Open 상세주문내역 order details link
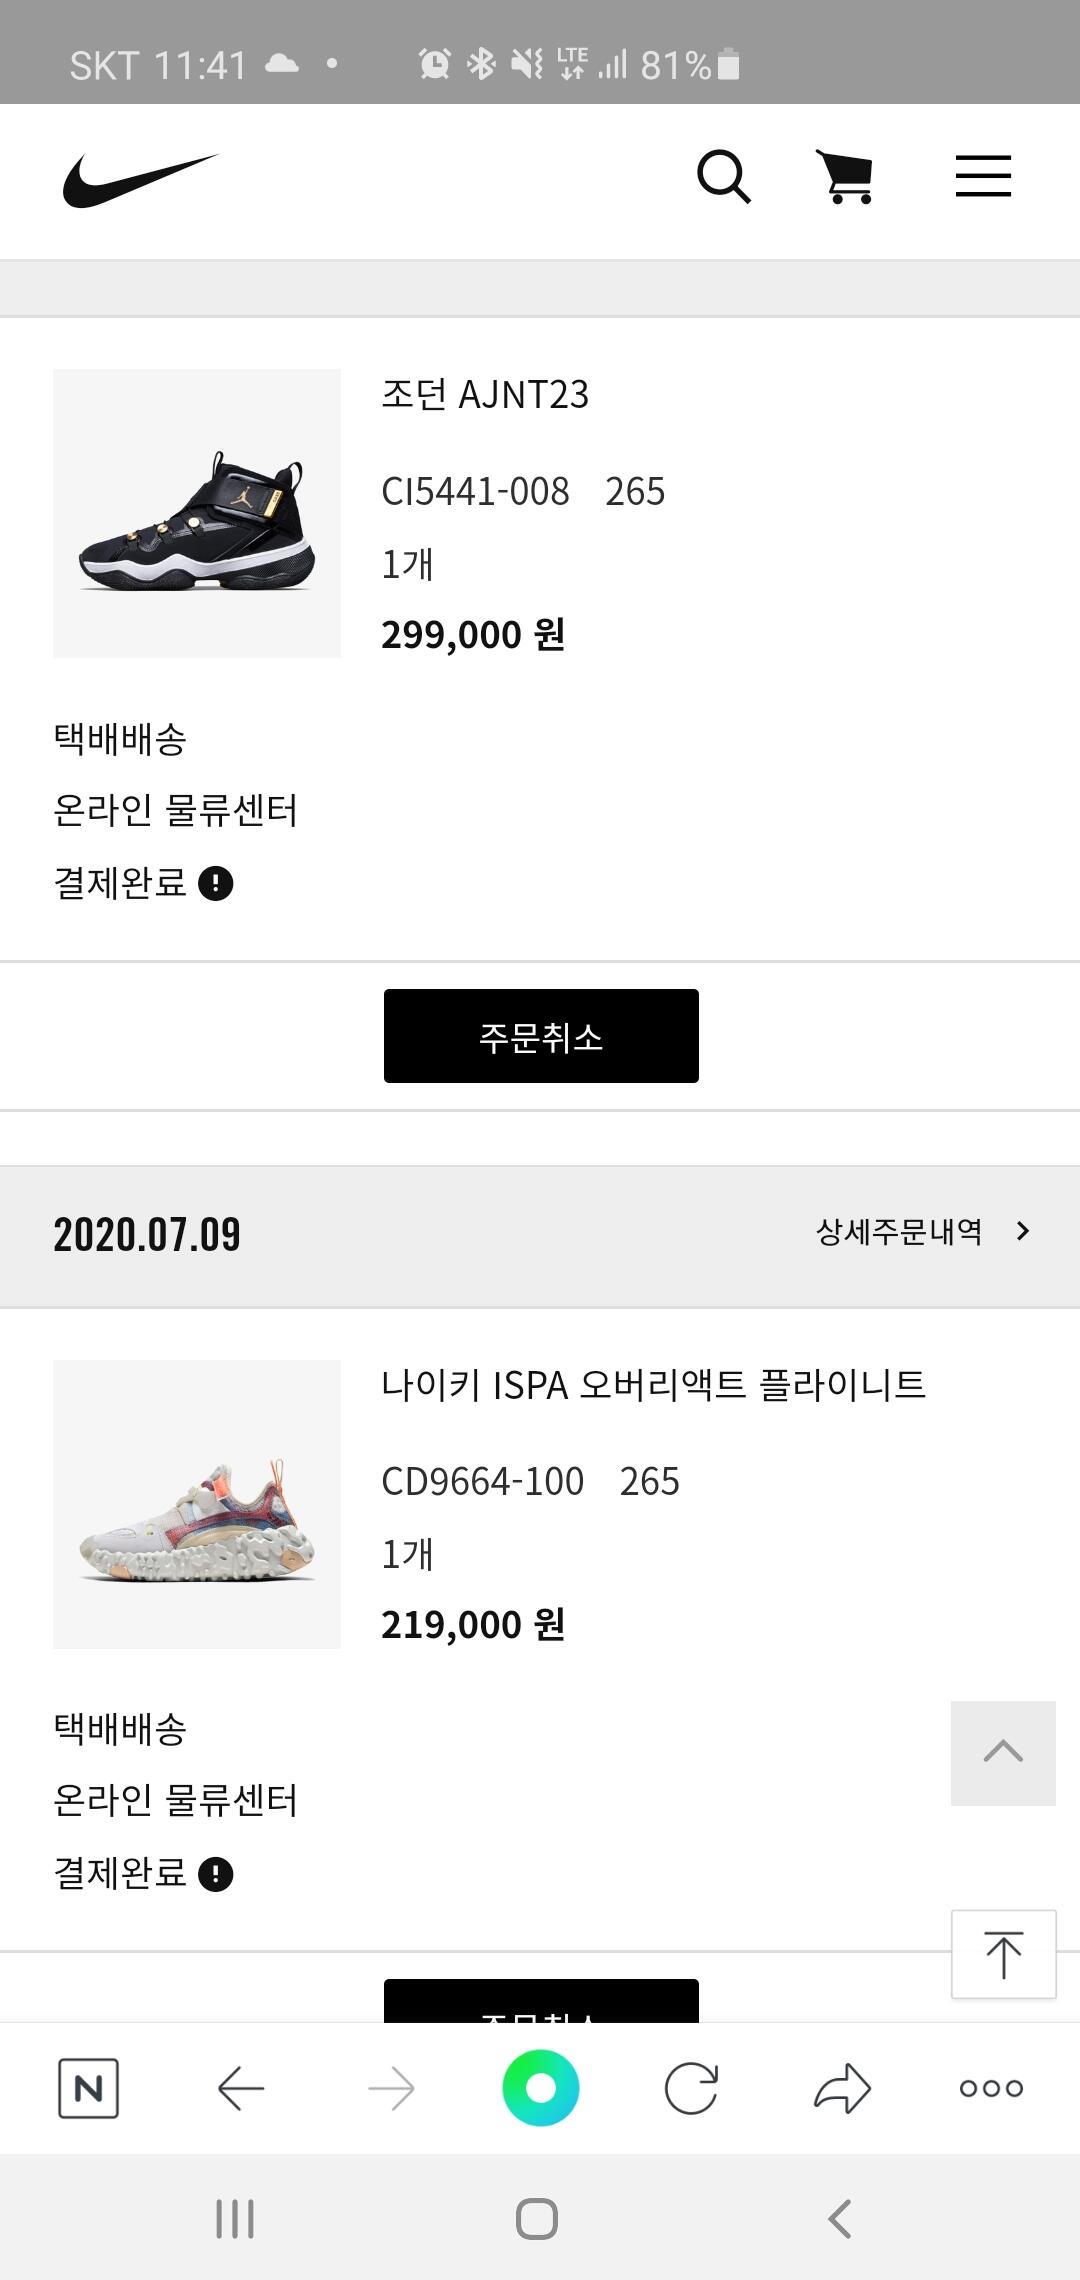This screenshot has height=2280, width=1080. 899,1232
